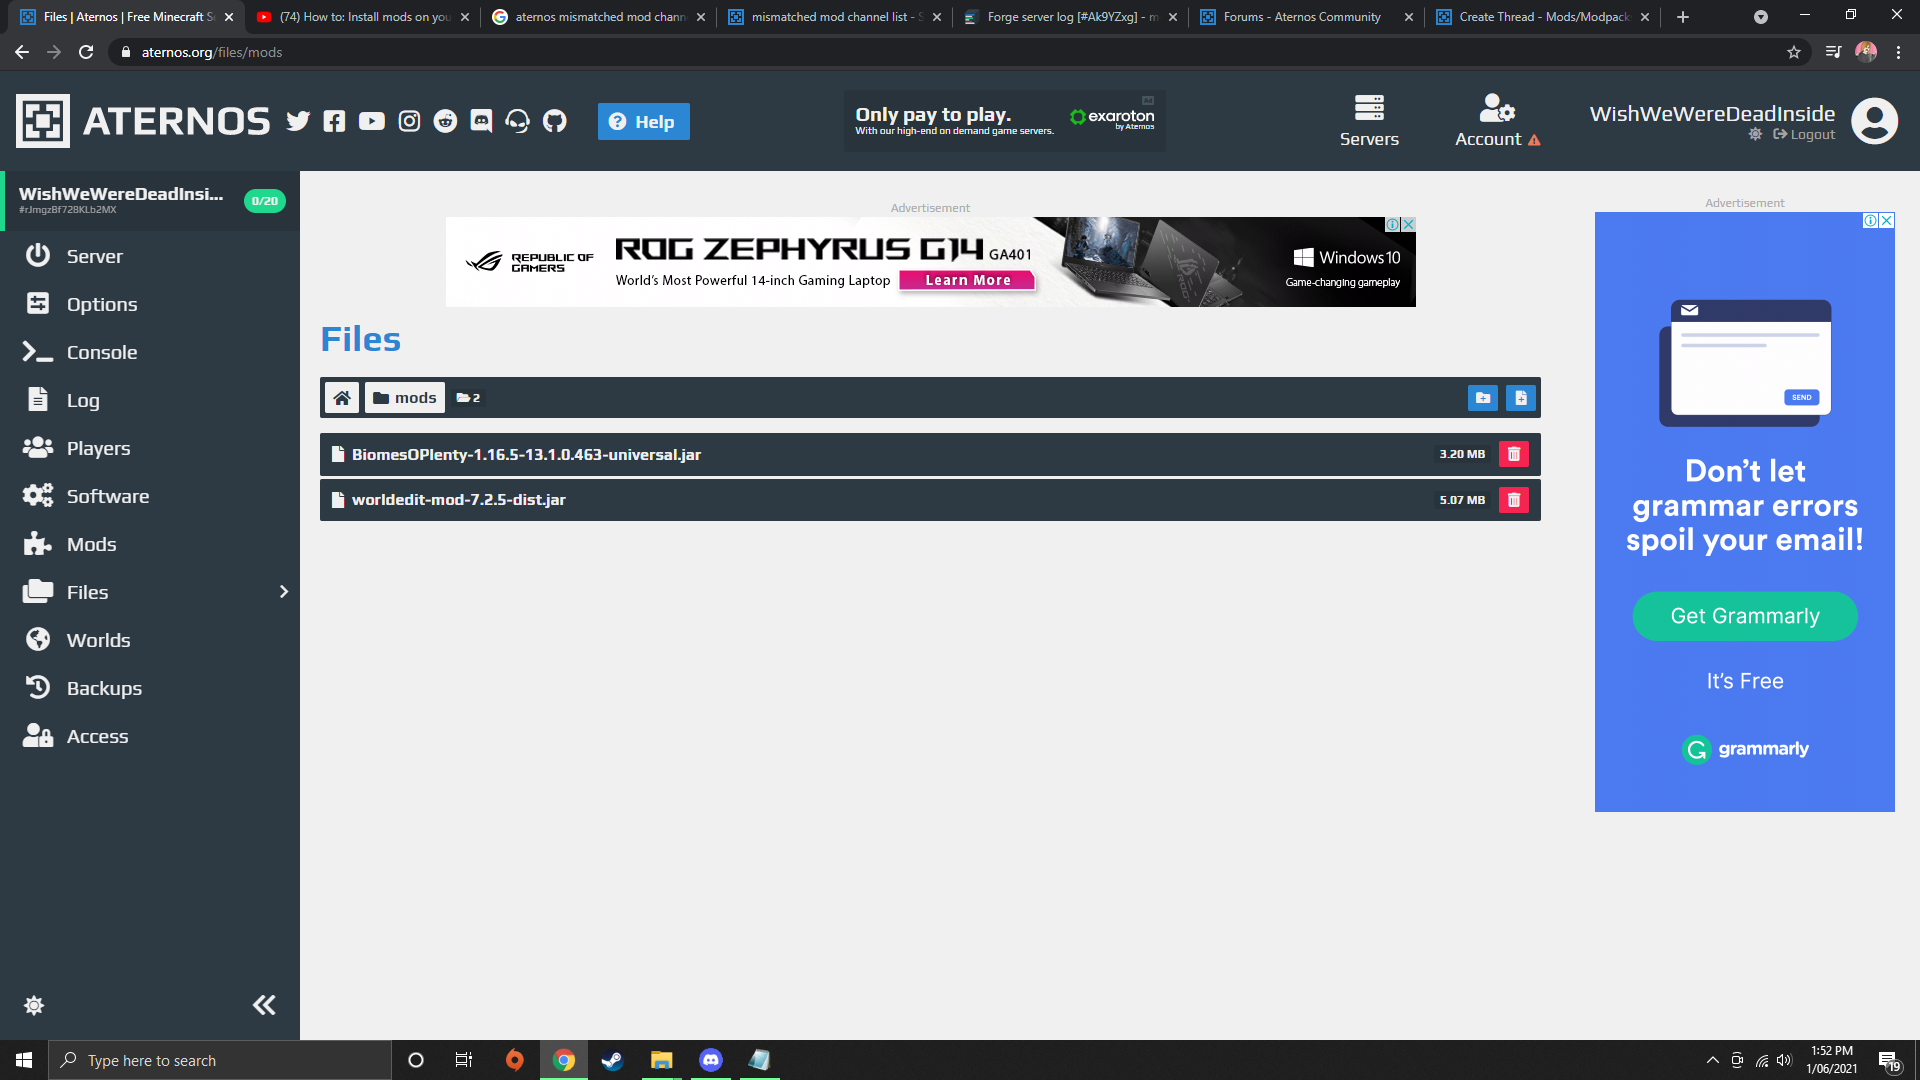Select the server name header in sidebar

tap(150, 200)
